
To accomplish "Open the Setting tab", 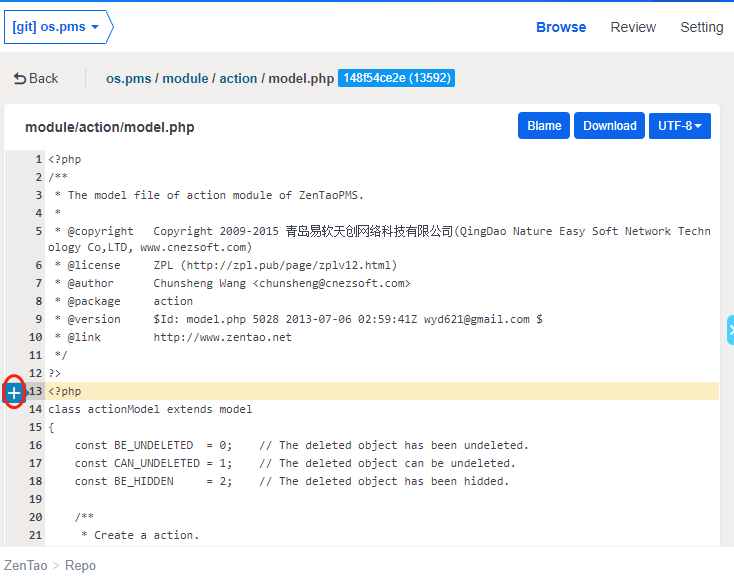I will pyautogui.click(x=701, y=27).
